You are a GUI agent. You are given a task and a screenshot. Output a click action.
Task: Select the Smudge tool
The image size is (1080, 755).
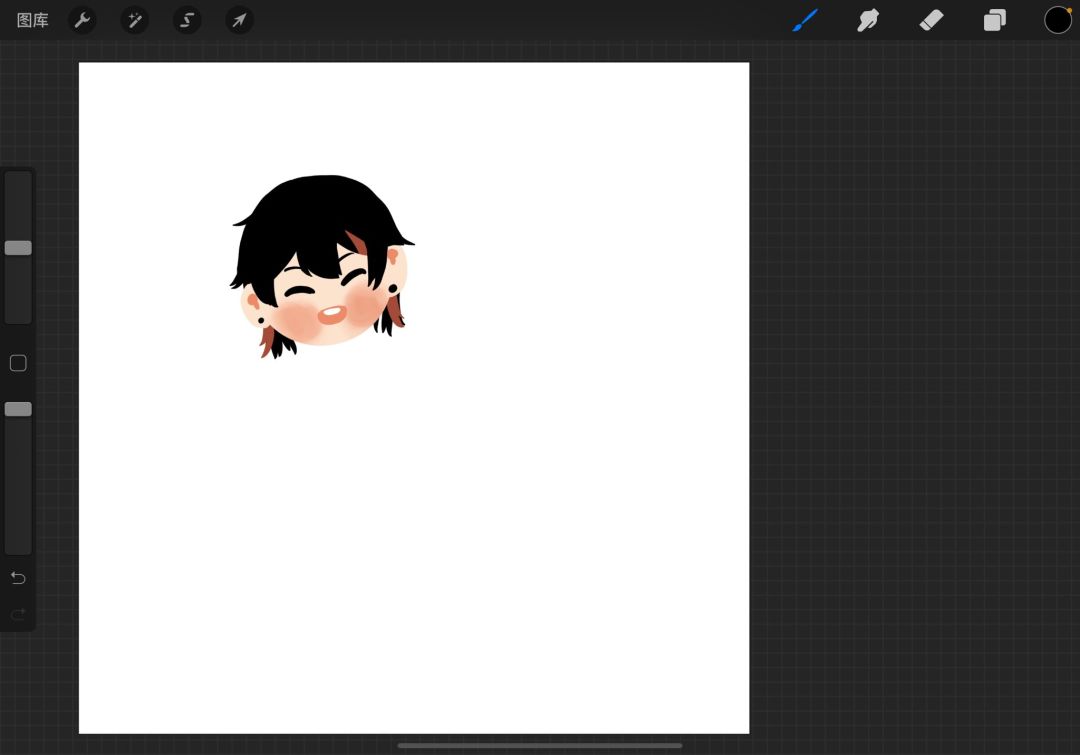(868, 21)
